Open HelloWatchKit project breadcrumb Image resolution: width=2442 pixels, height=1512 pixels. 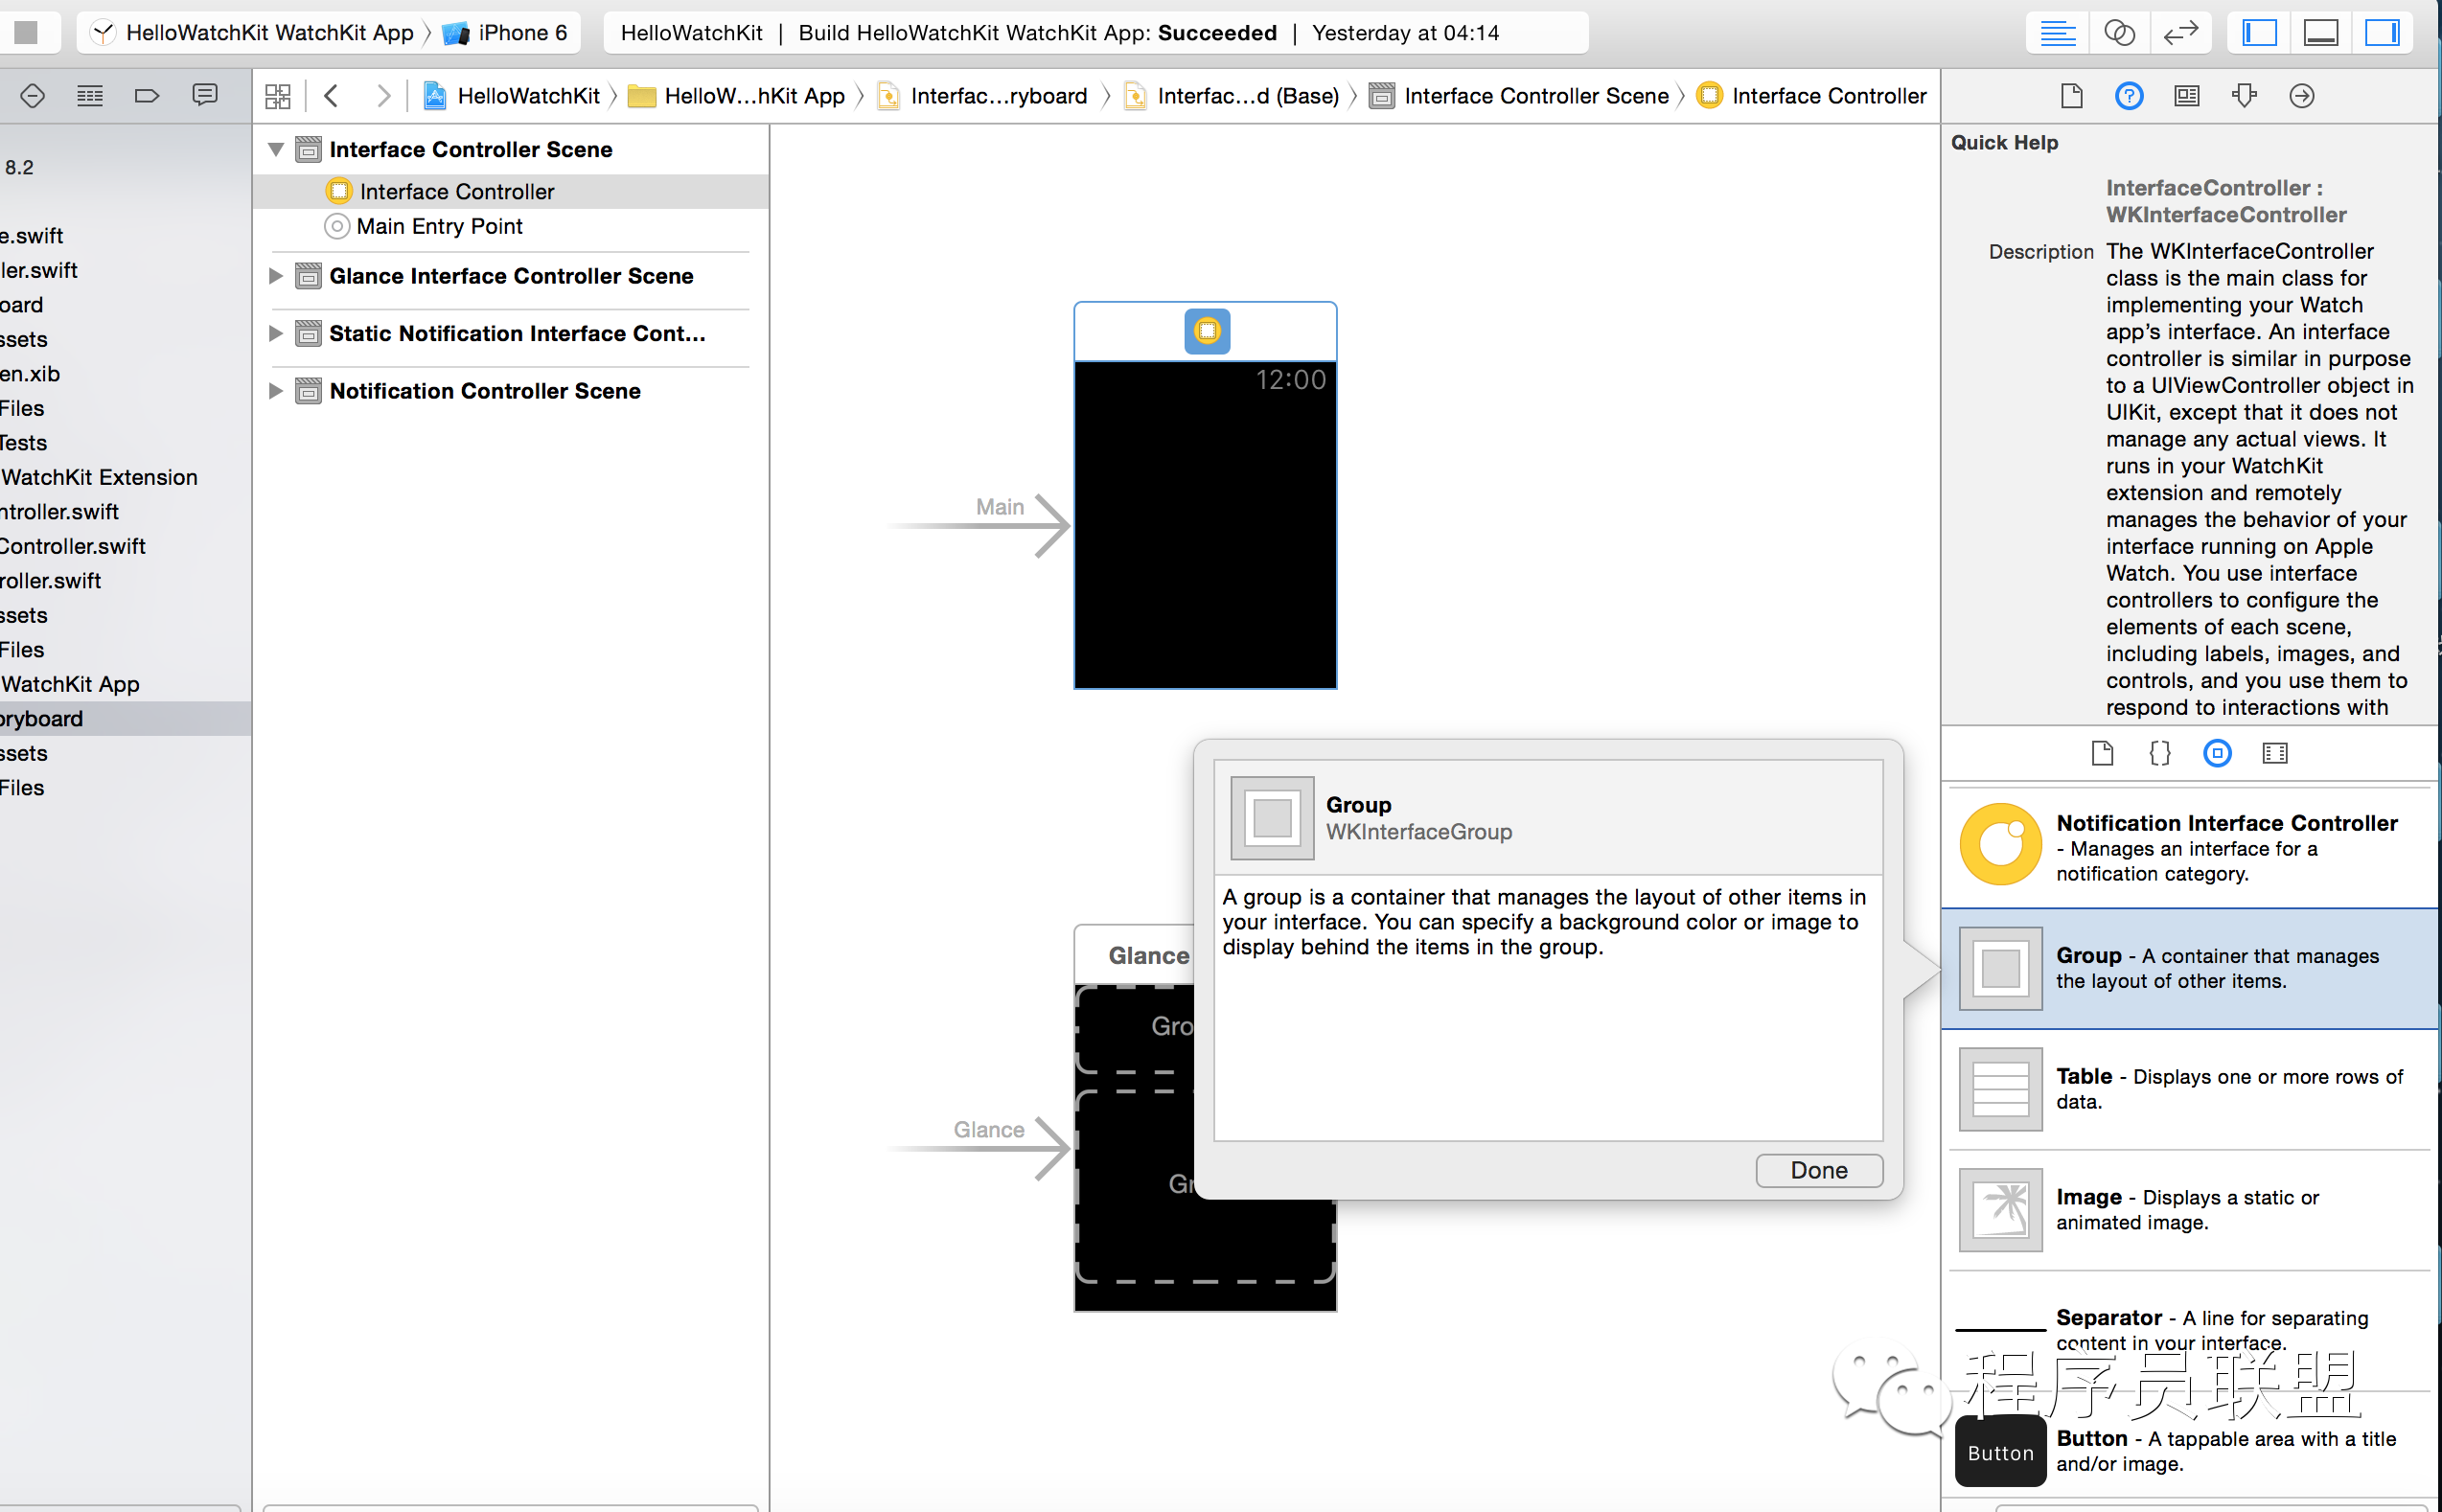(512, 96)
